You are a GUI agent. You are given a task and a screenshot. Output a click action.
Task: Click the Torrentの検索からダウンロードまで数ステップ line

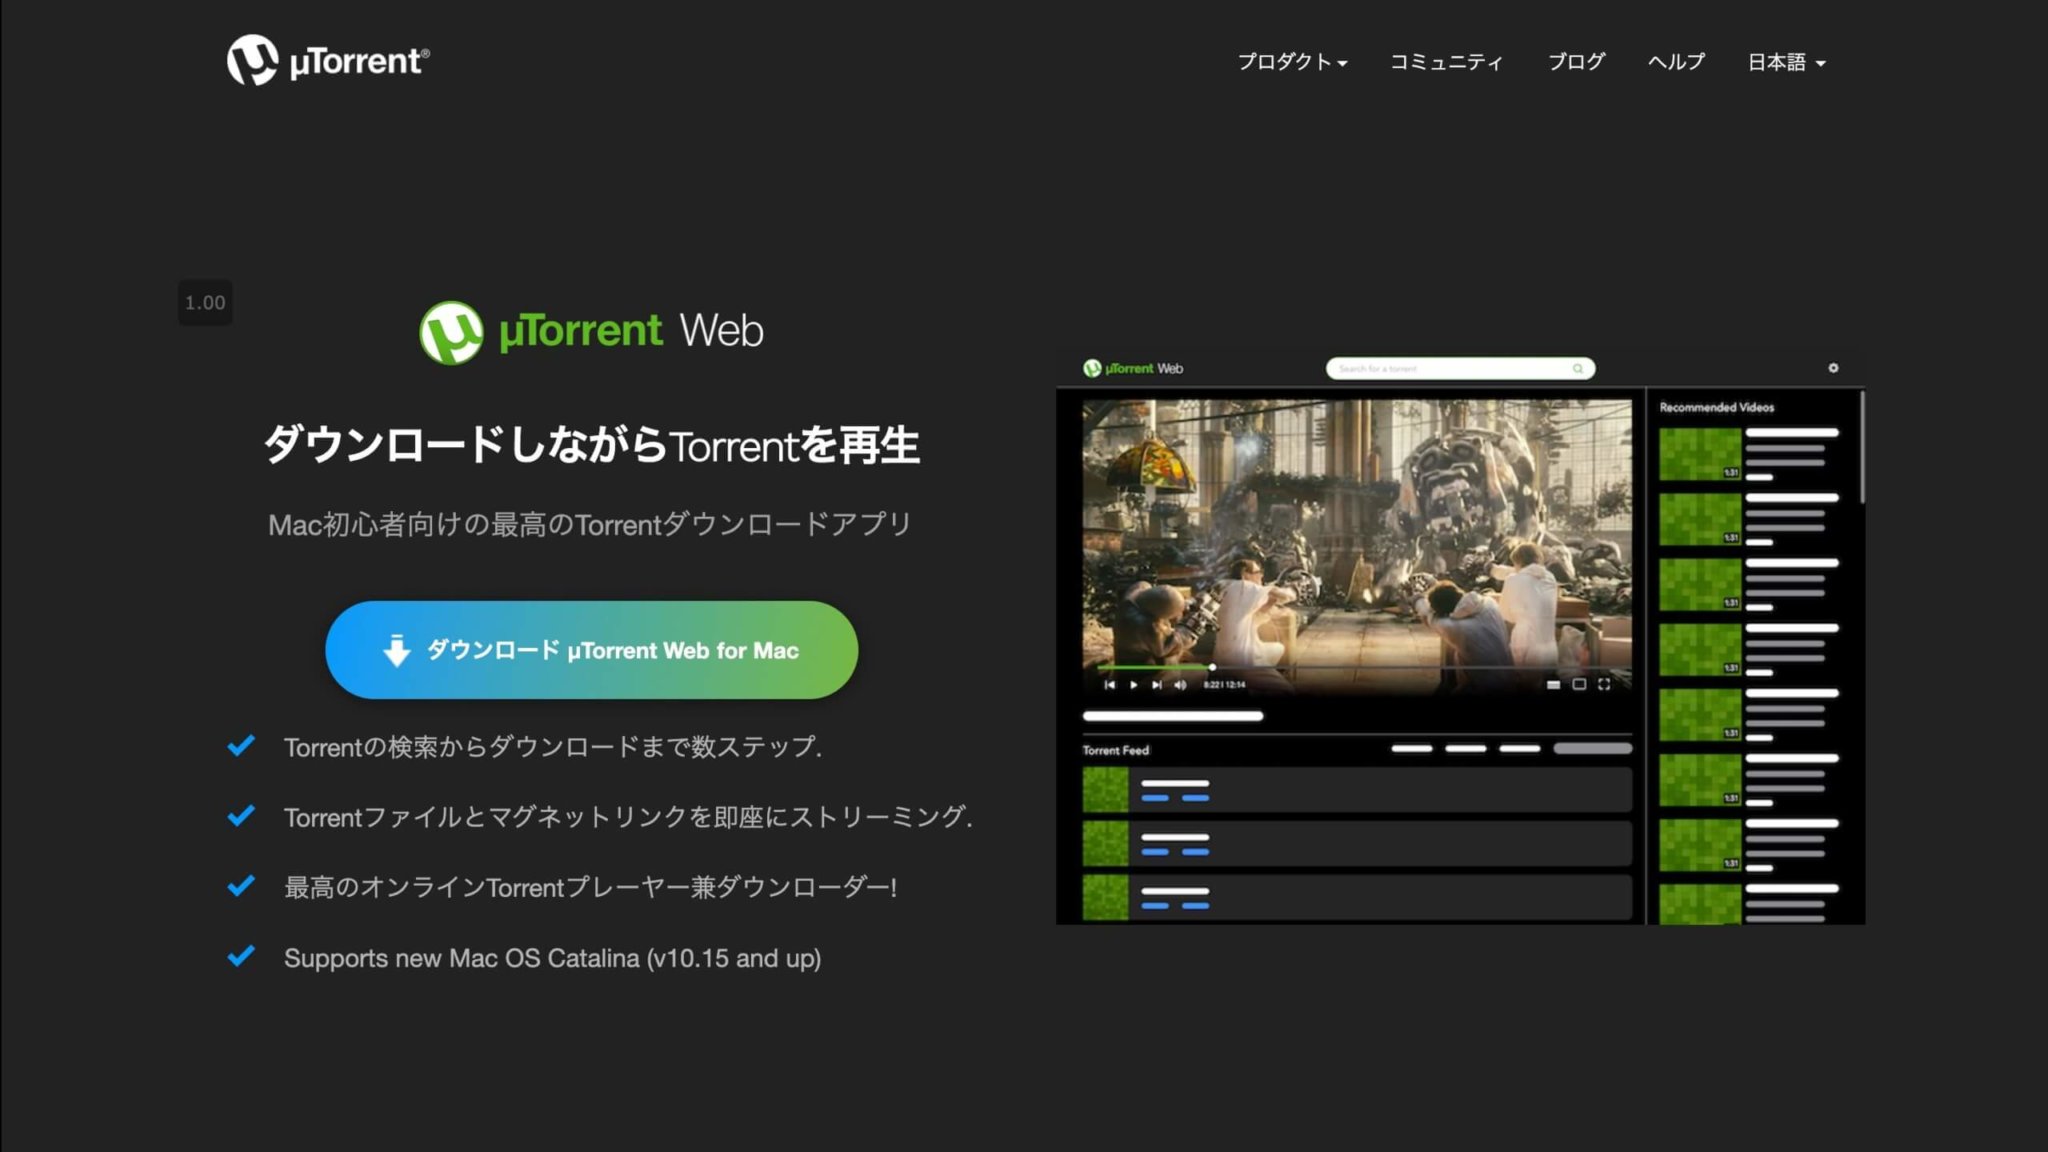(553, 747)
